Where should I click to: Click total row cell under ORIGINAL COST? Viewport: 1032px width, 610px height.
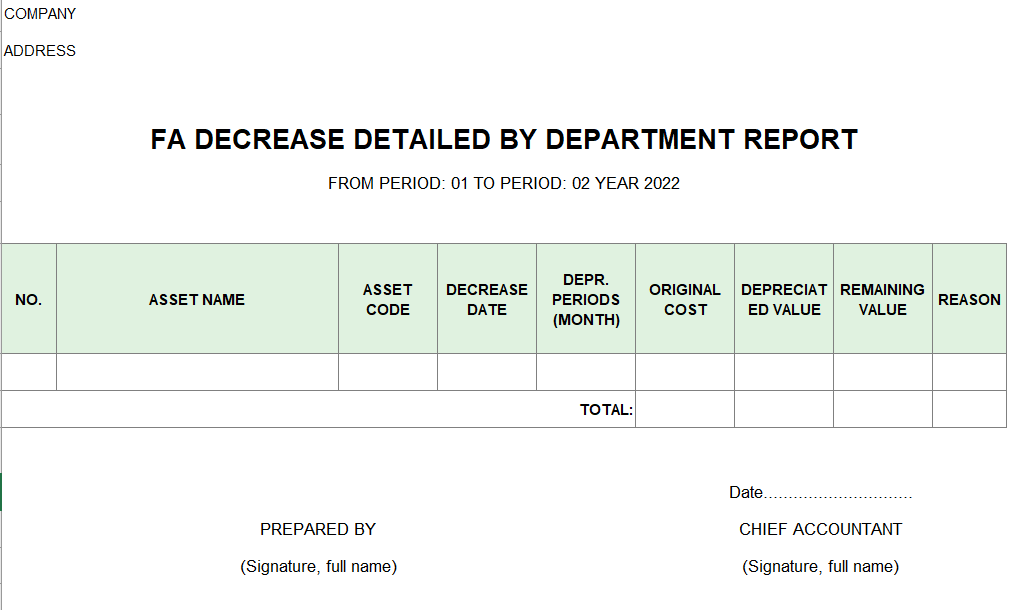pyautogui.click(x=685, y=409)
